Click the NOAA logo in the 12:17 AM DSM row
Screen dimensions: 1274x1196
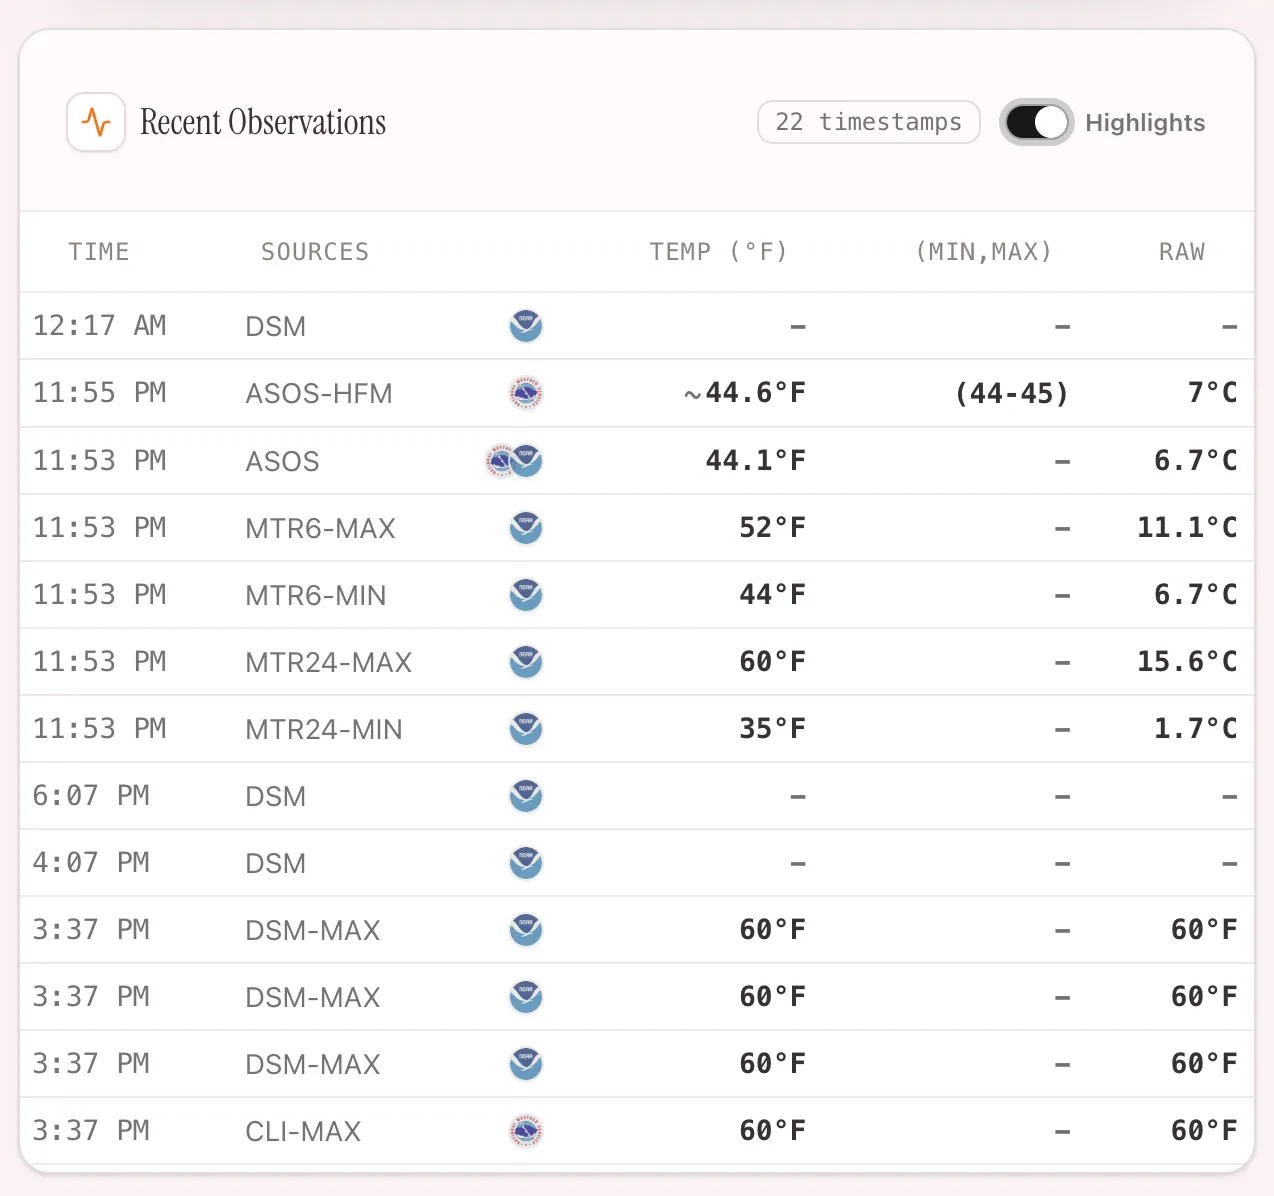(526, 326)
